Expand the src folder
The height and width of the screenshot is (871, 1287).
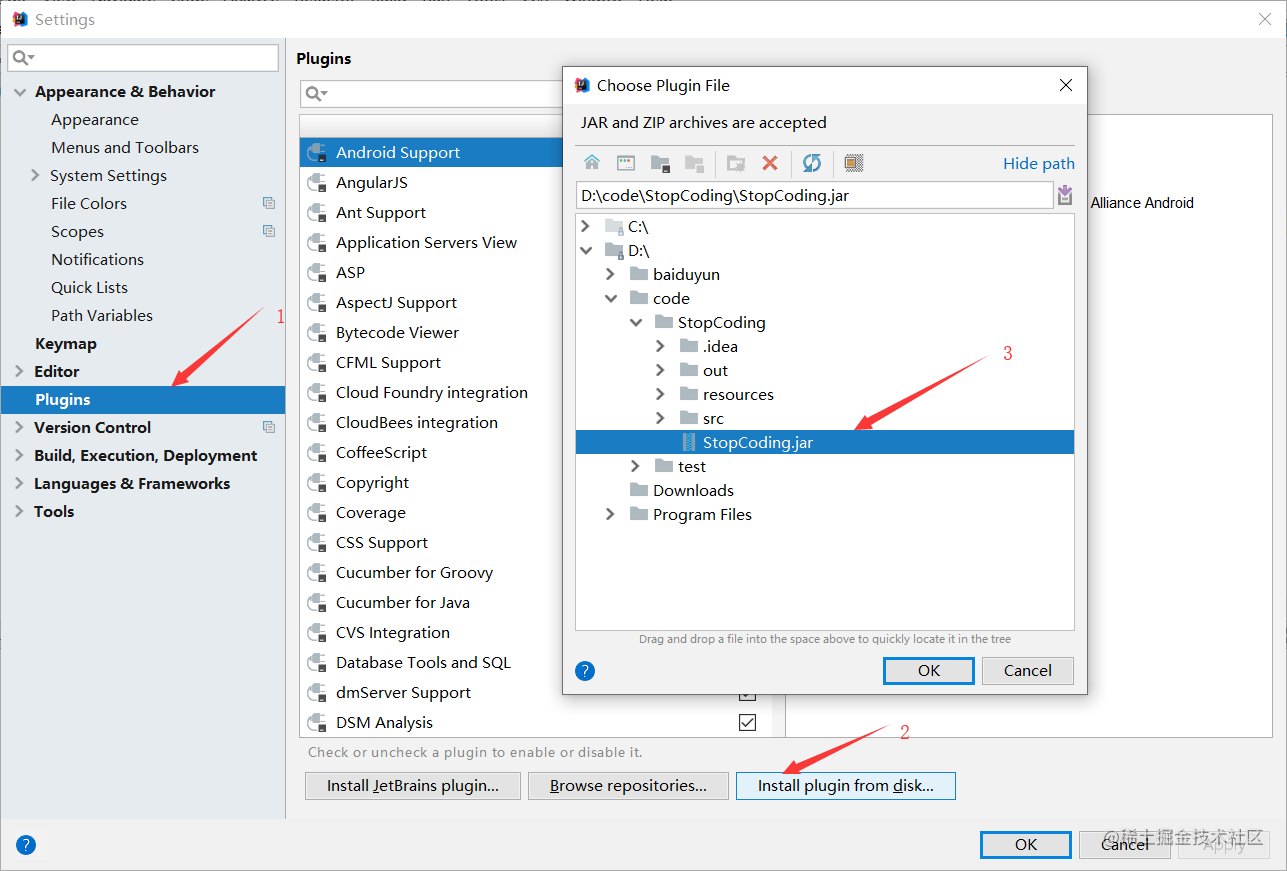tap(660, 418)
